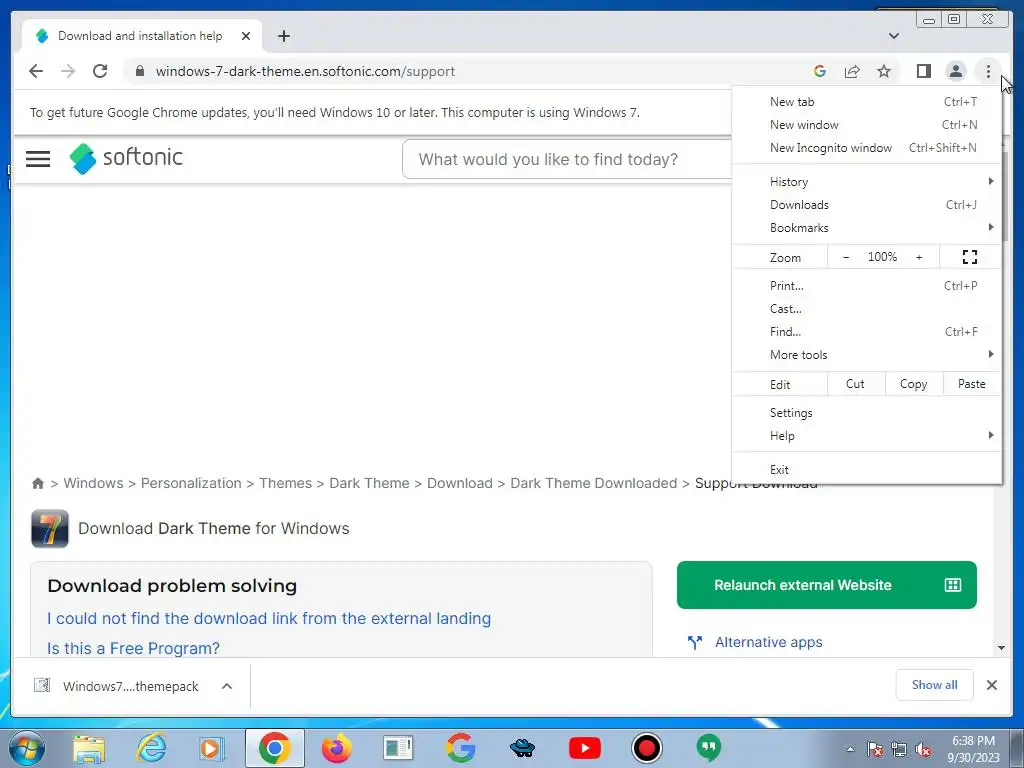This screenshot has width=1024, height=768.
Task: Close the Download and installation help tab
Action: point(246,36)
